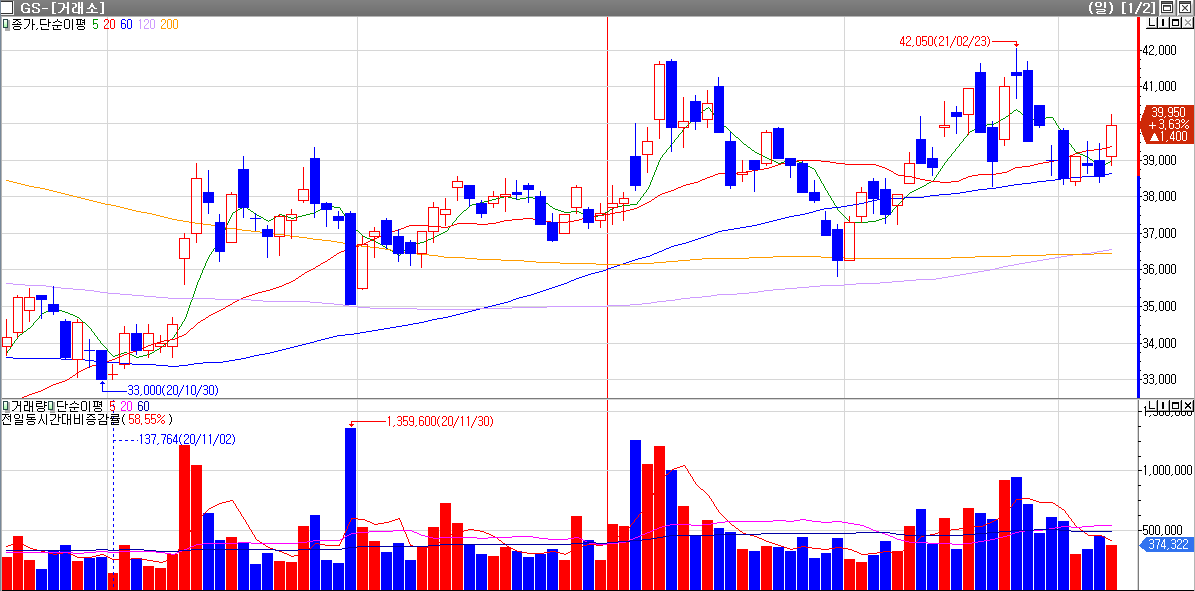The width and height of the screenshot is (1195, 591).
Task: Click the GS-[거래소] window title
Action: tap(62, 7)
